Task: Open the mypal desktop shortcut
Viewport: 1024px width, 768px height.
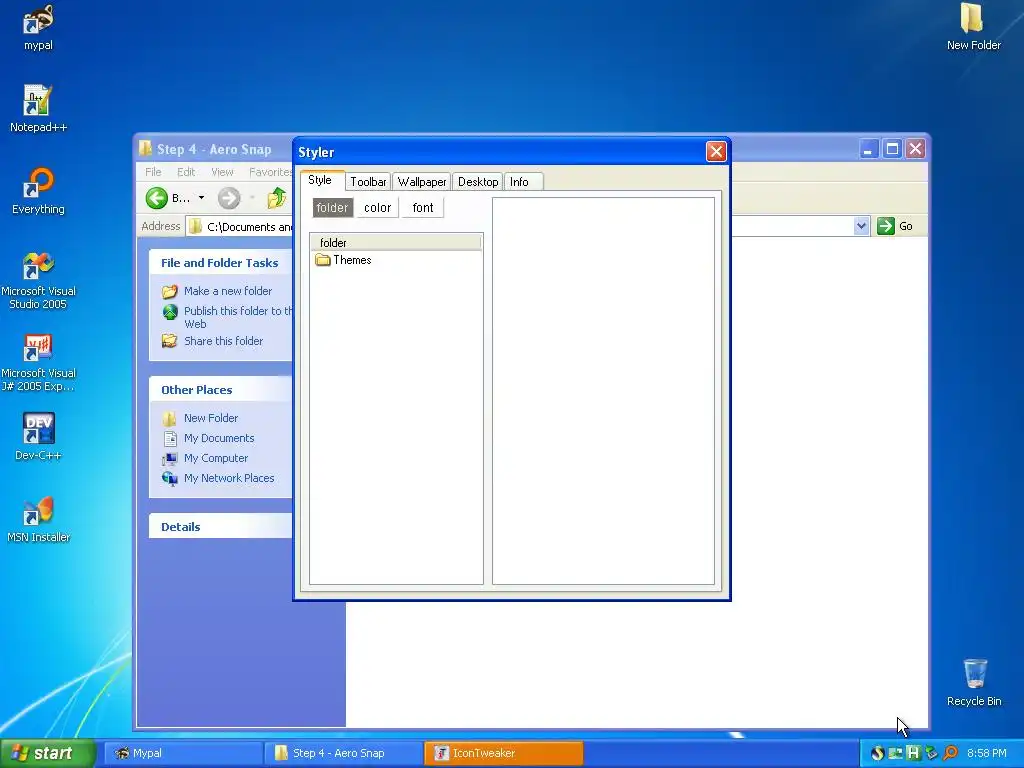Action: coord(38,27)
